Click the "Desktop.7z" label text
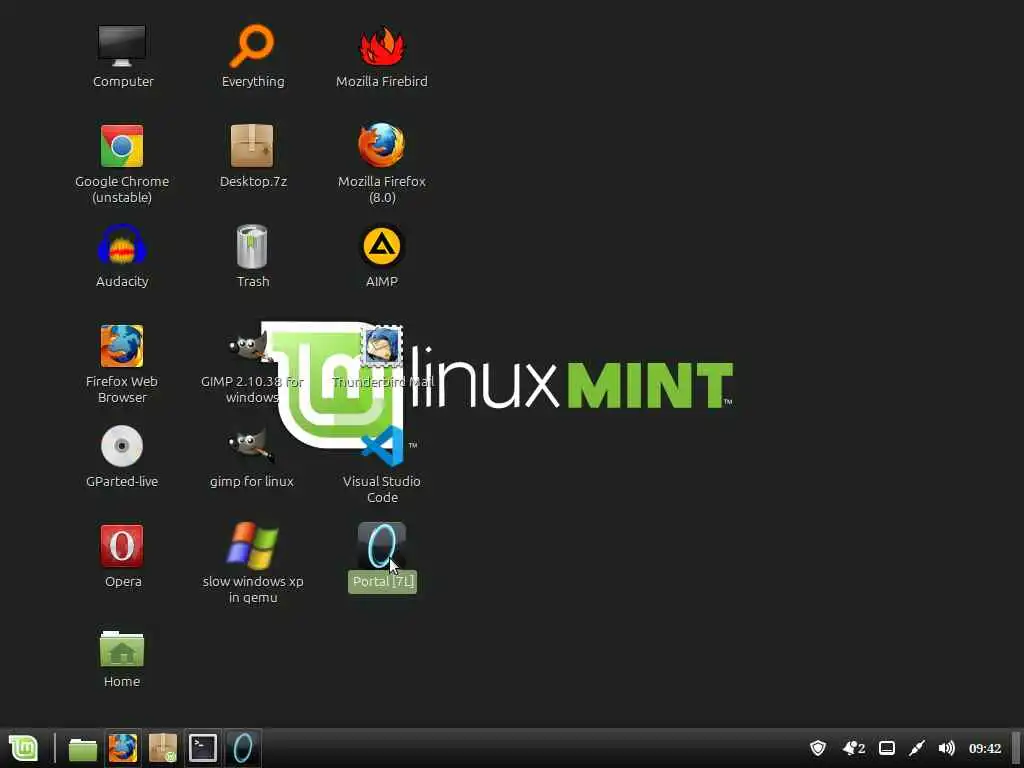Viewport: 1024px width, 768px height. [253, 182]
